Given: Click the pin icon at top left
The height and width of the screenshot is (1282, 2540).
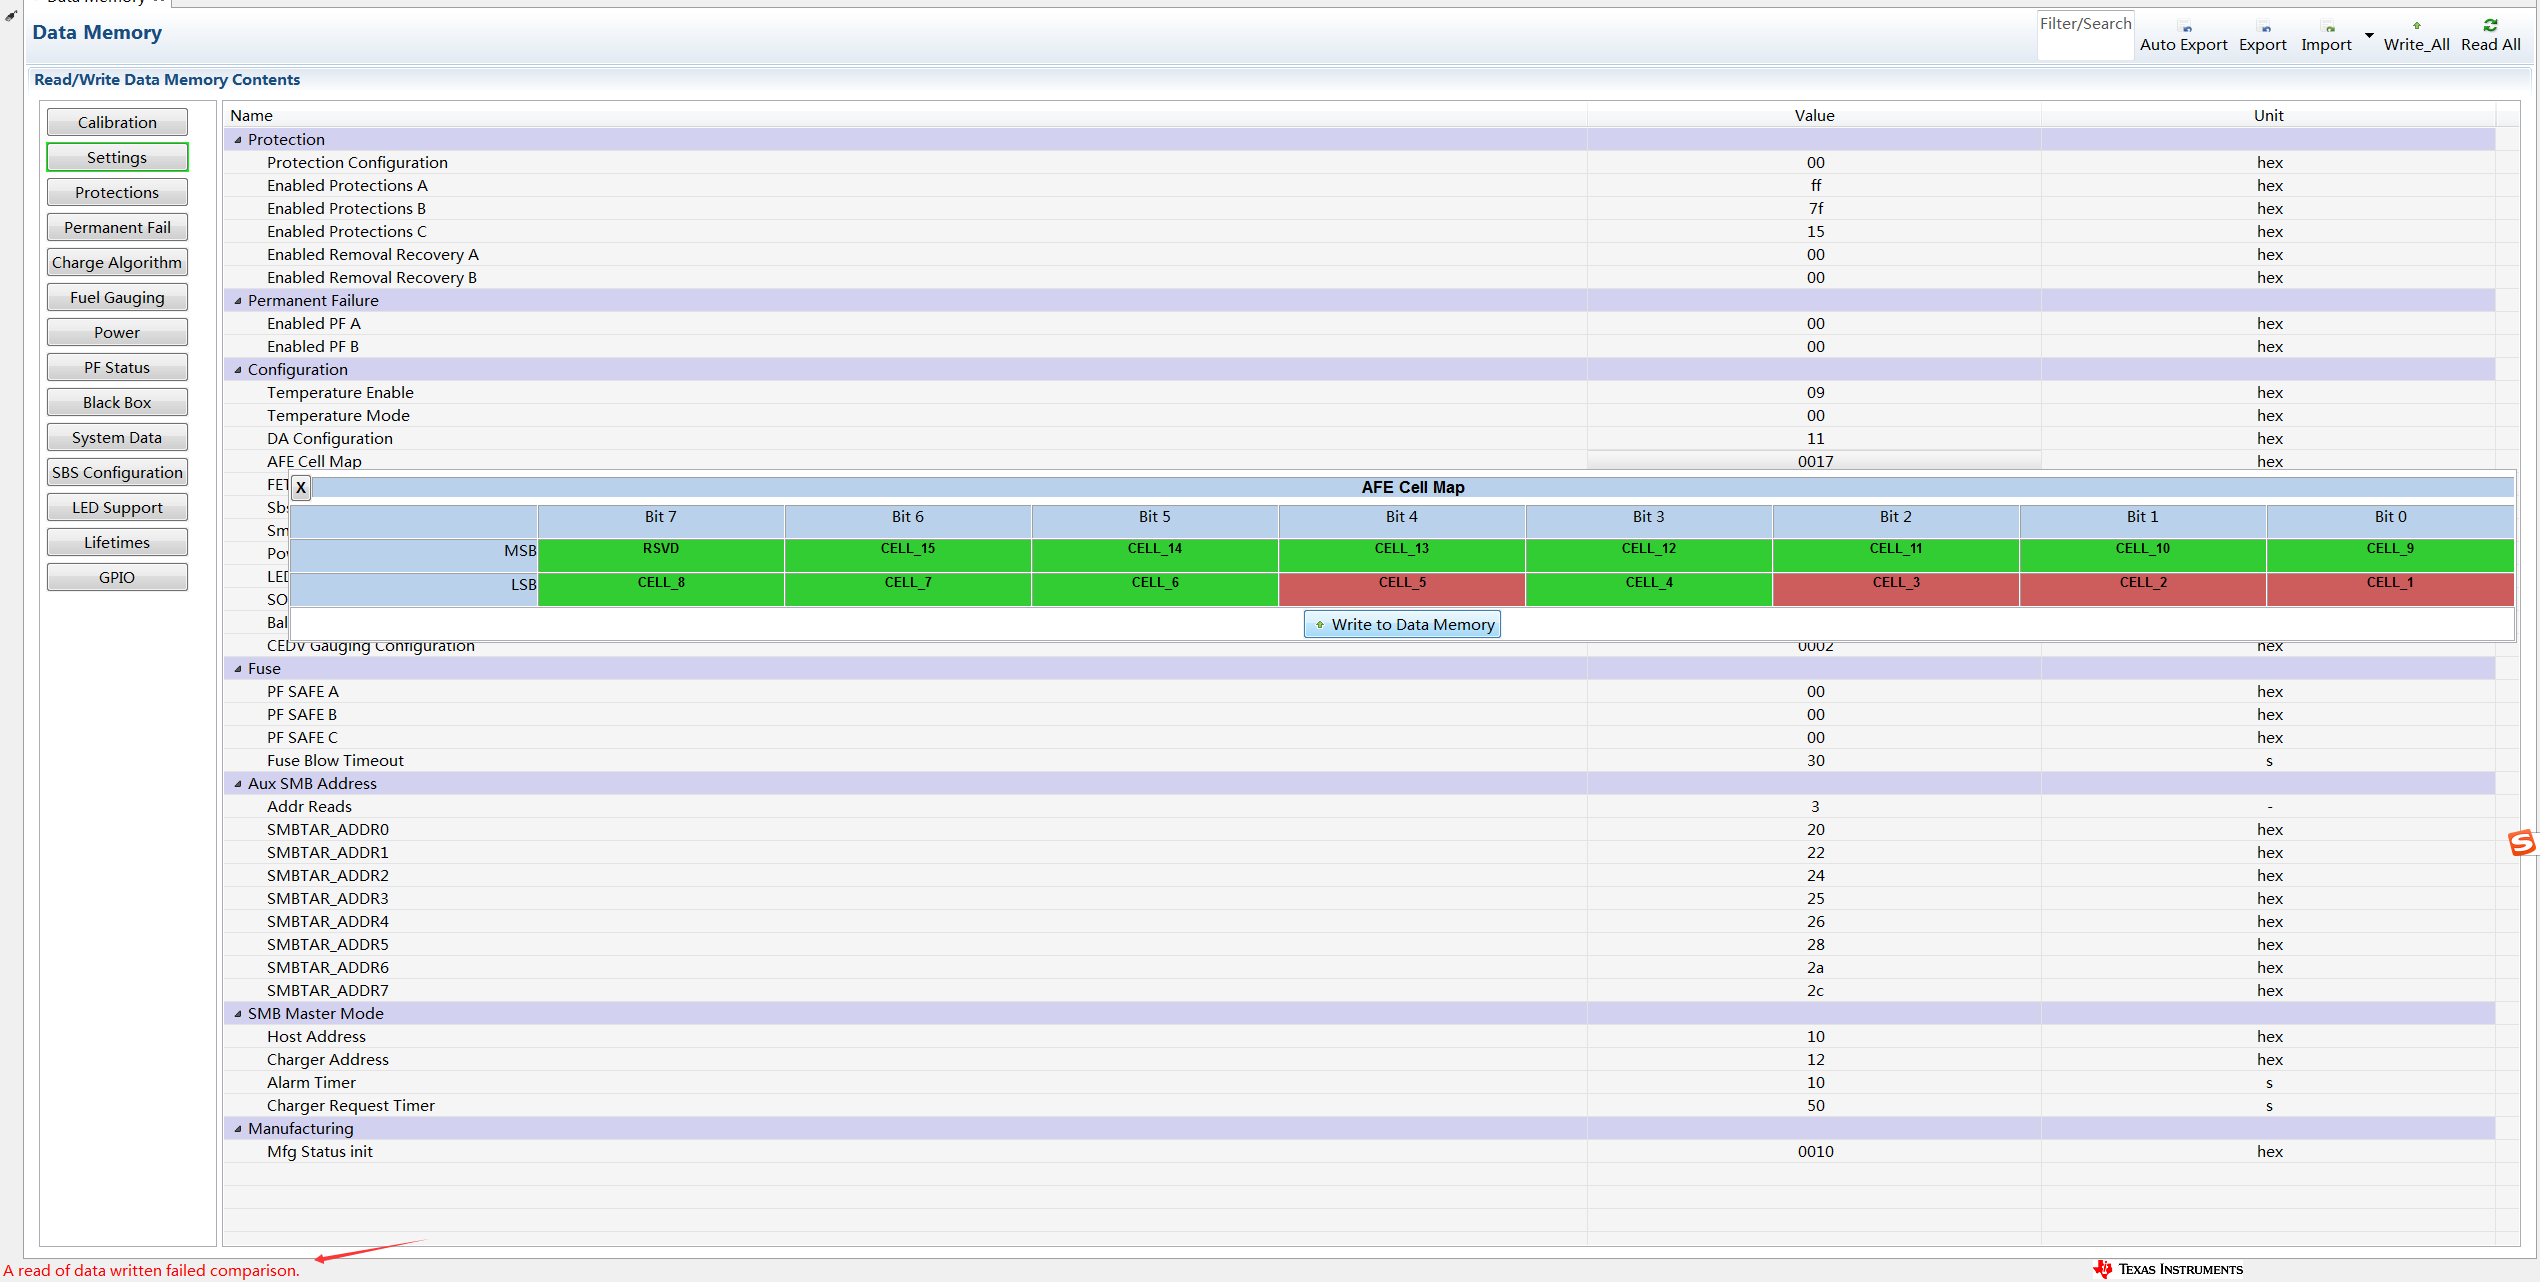Looking at the screenshot, I should (x=11, y=15).
